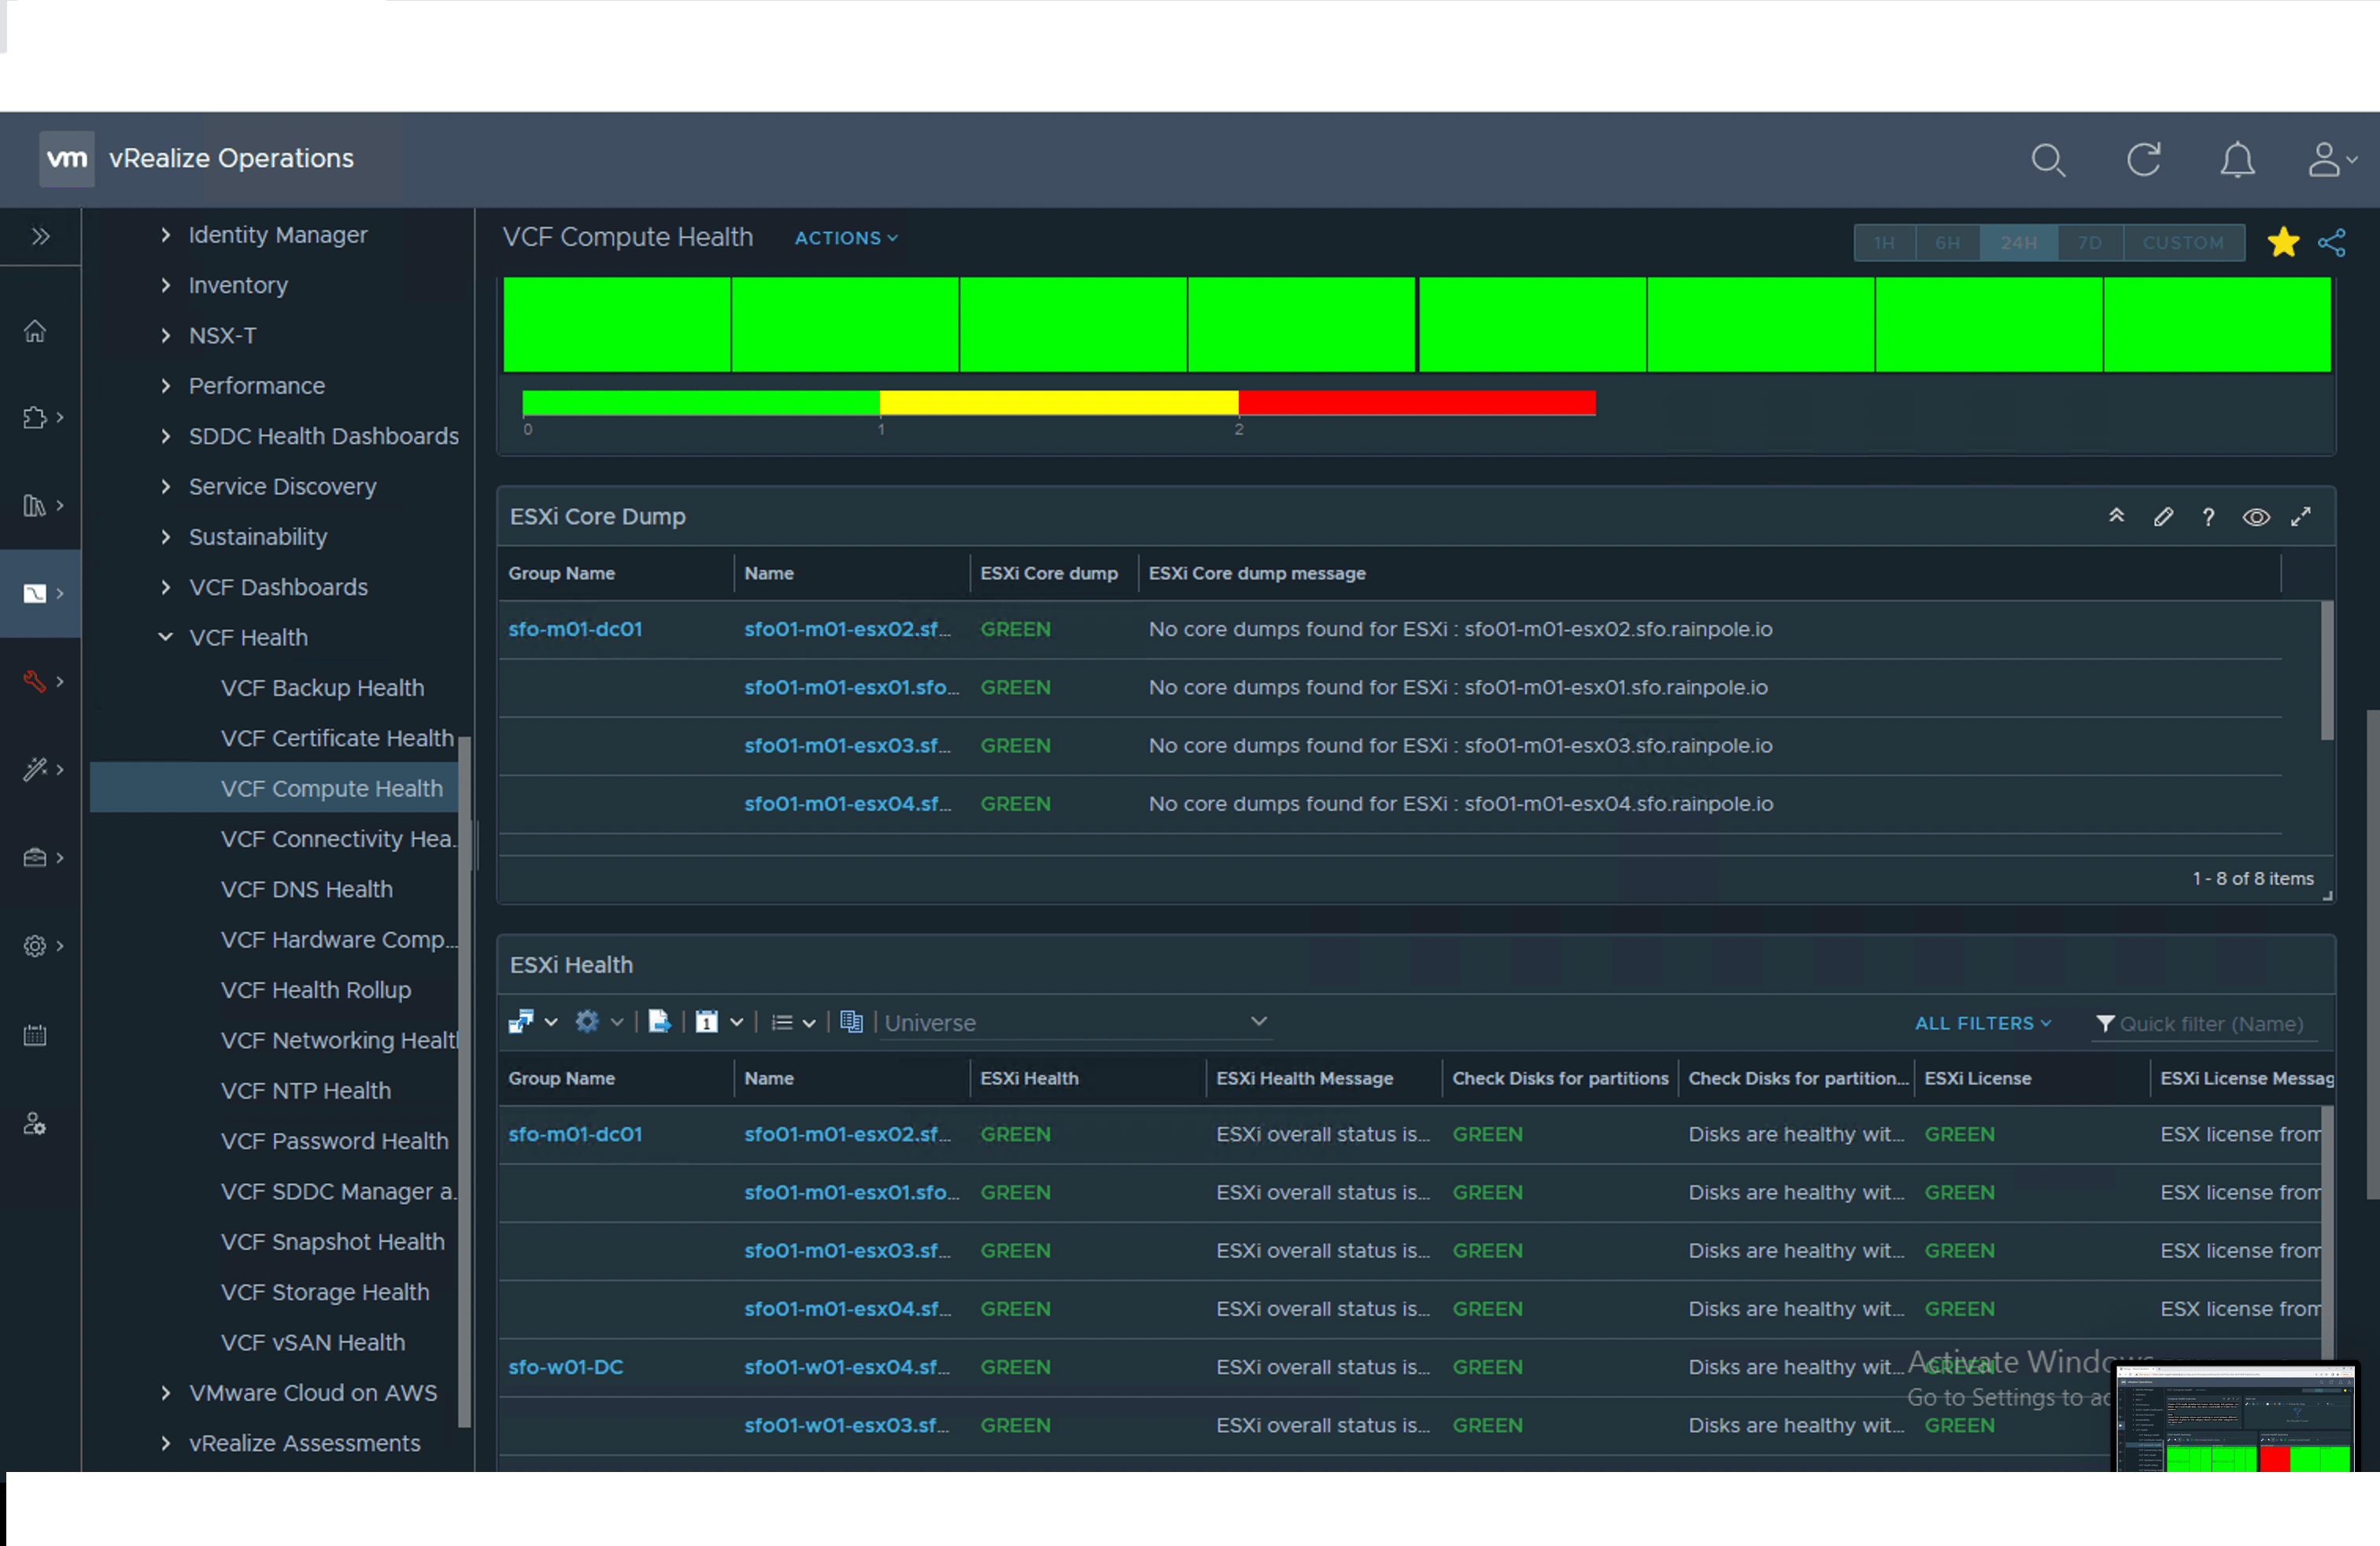Viewport: 2380px width, 1546px height.
Task: Click the favorite star icon for dashboard
Action: (x=2283, y=242)
